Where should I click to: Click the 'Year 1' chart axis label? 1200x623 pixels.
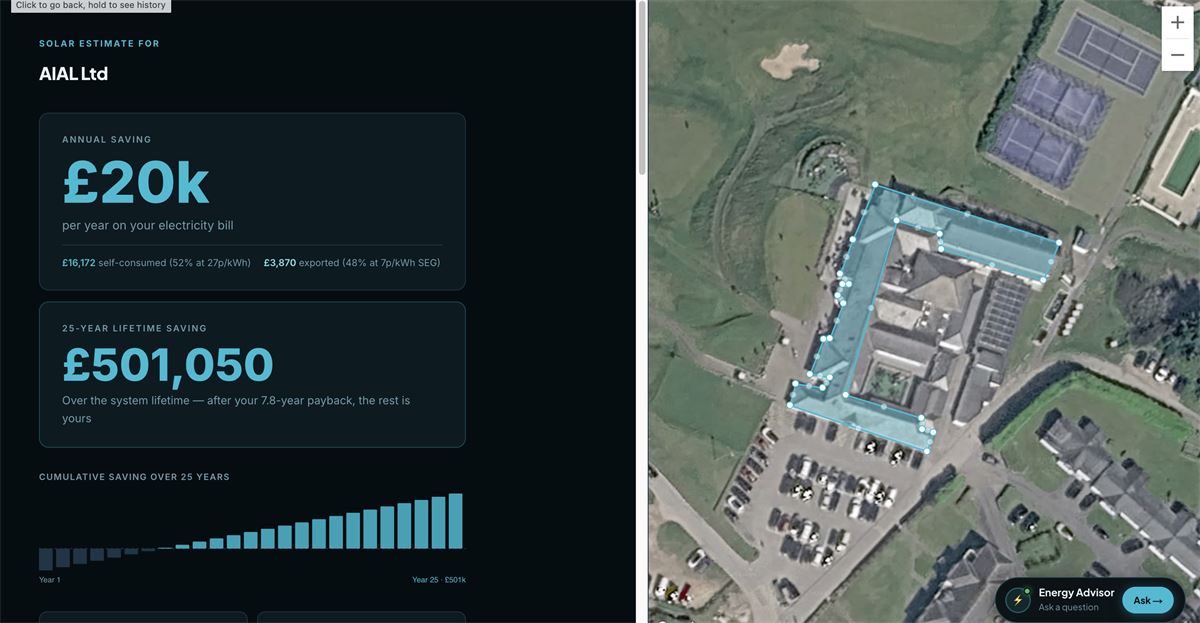[49, 580]
